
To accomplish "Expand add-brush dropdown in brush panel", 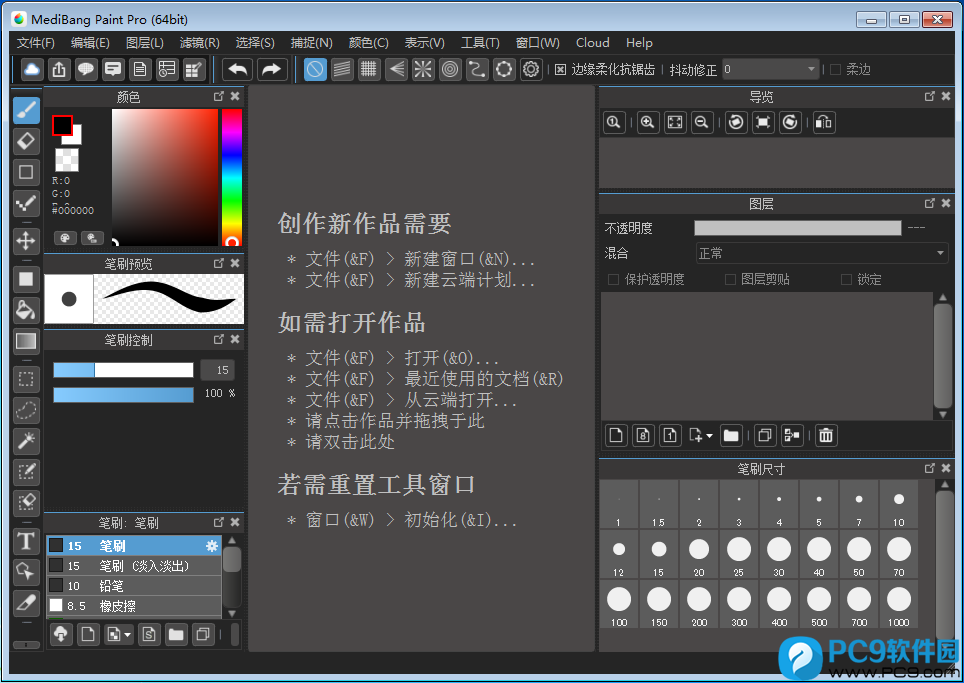I will [x=128, y=634].
